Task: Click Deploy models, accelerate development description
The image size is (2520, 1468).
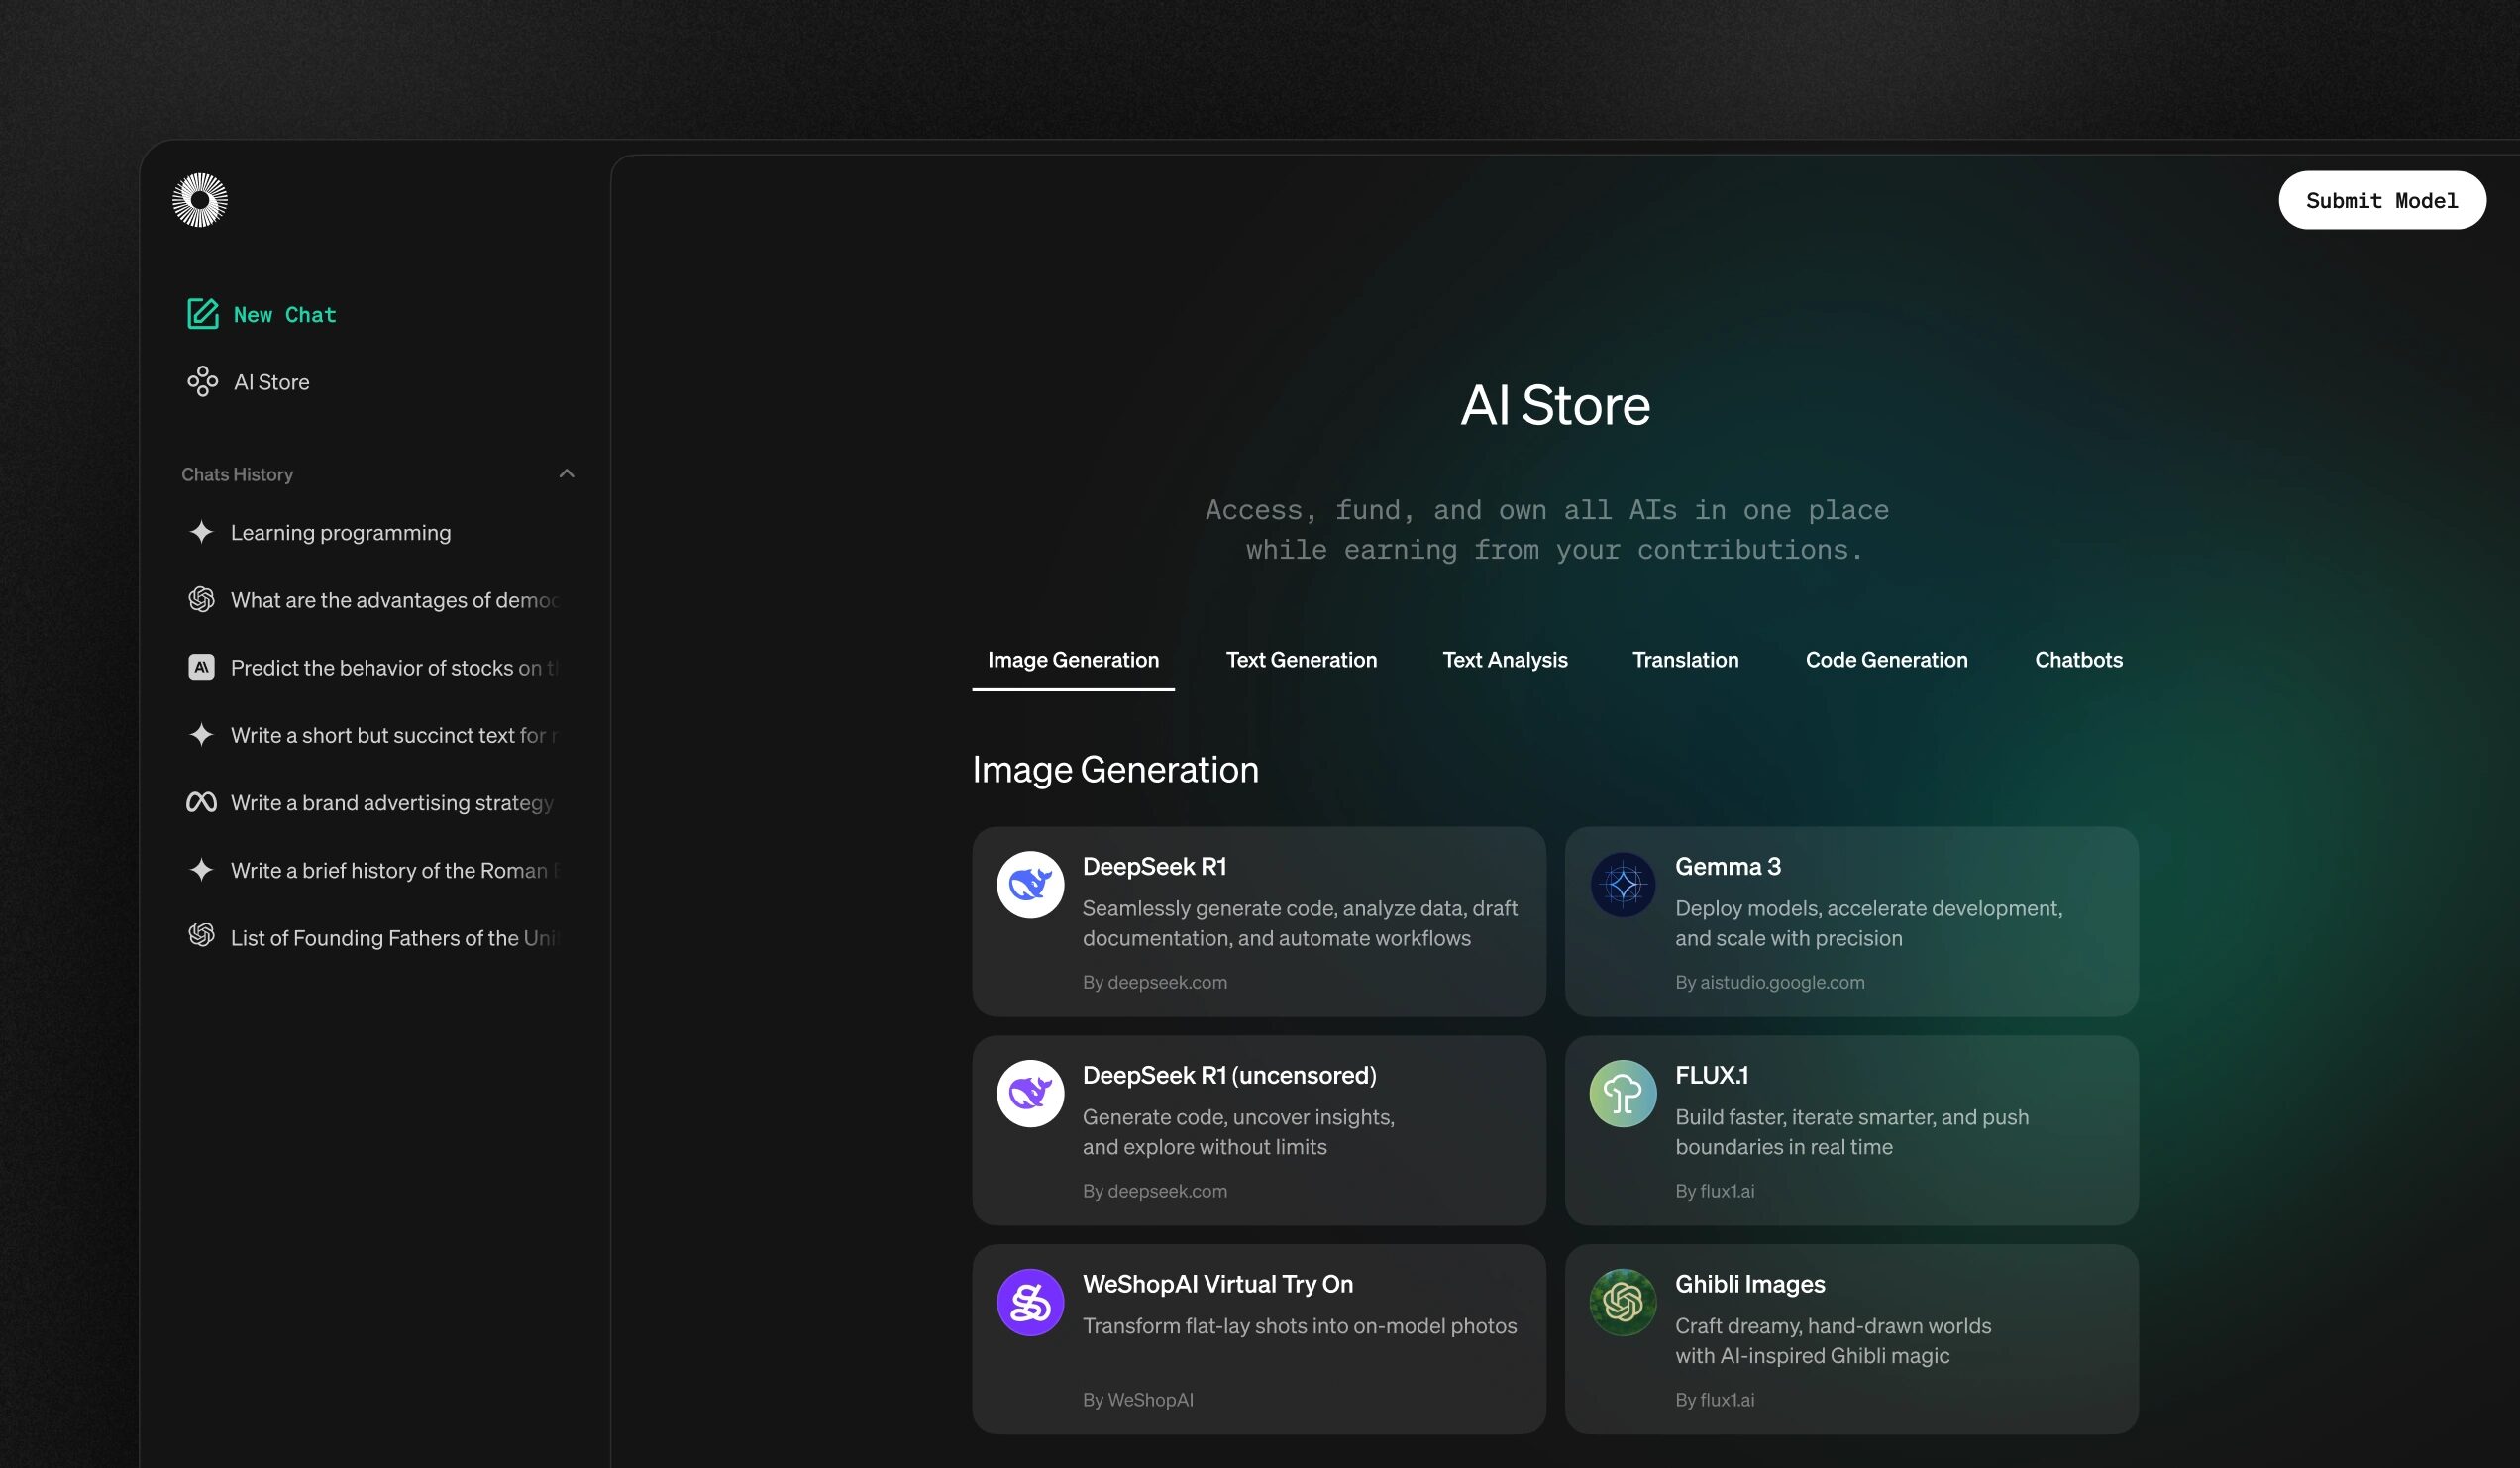Action: click(1868, 923)
